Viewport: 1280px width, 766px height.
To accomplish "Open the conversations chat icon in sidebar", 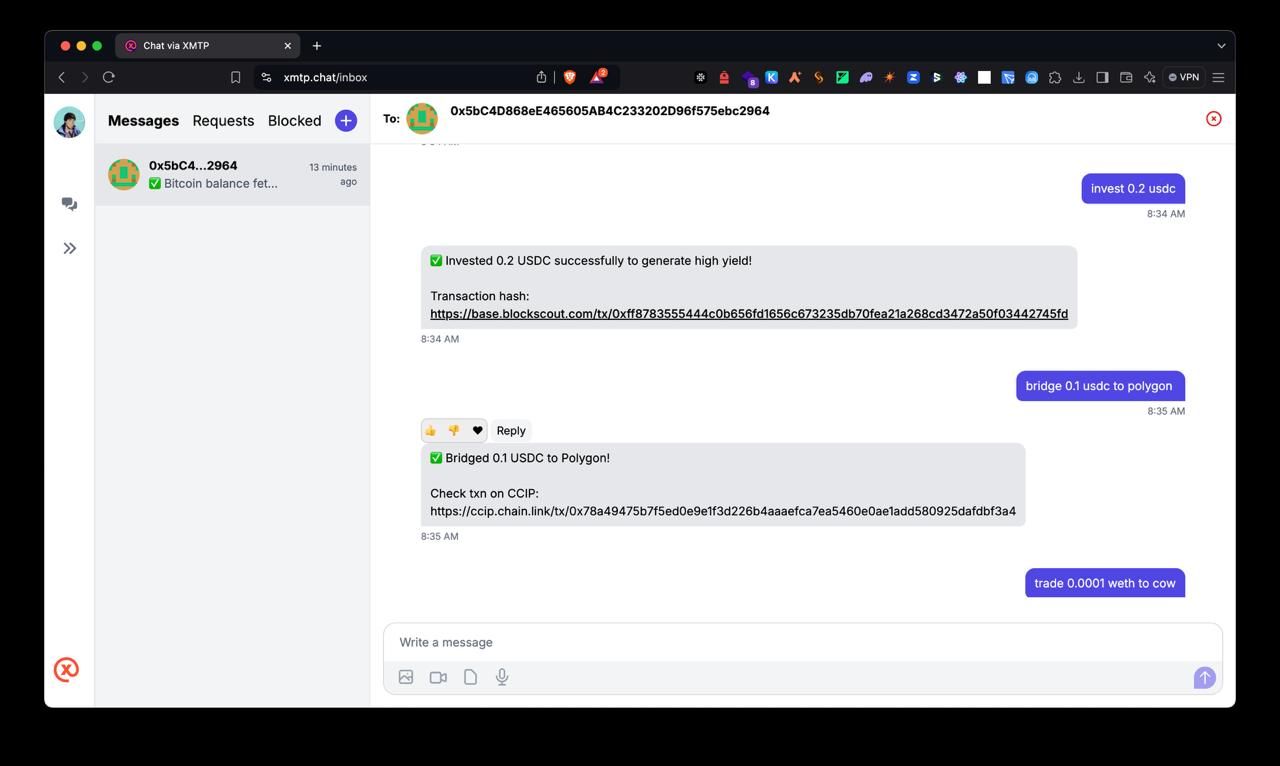I will click(x=69, y=204).
